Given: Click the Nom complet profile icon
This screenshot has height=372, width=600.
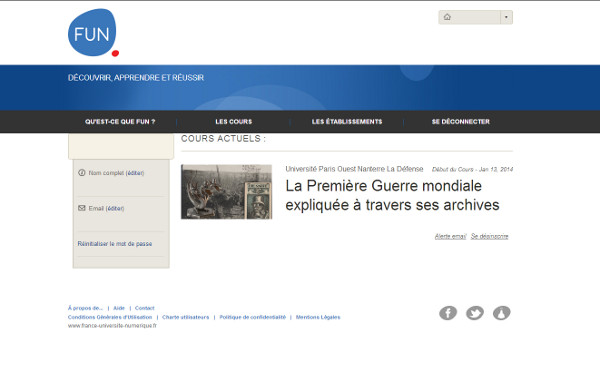Looking at the screenshot, I should (x=82, y=173).
